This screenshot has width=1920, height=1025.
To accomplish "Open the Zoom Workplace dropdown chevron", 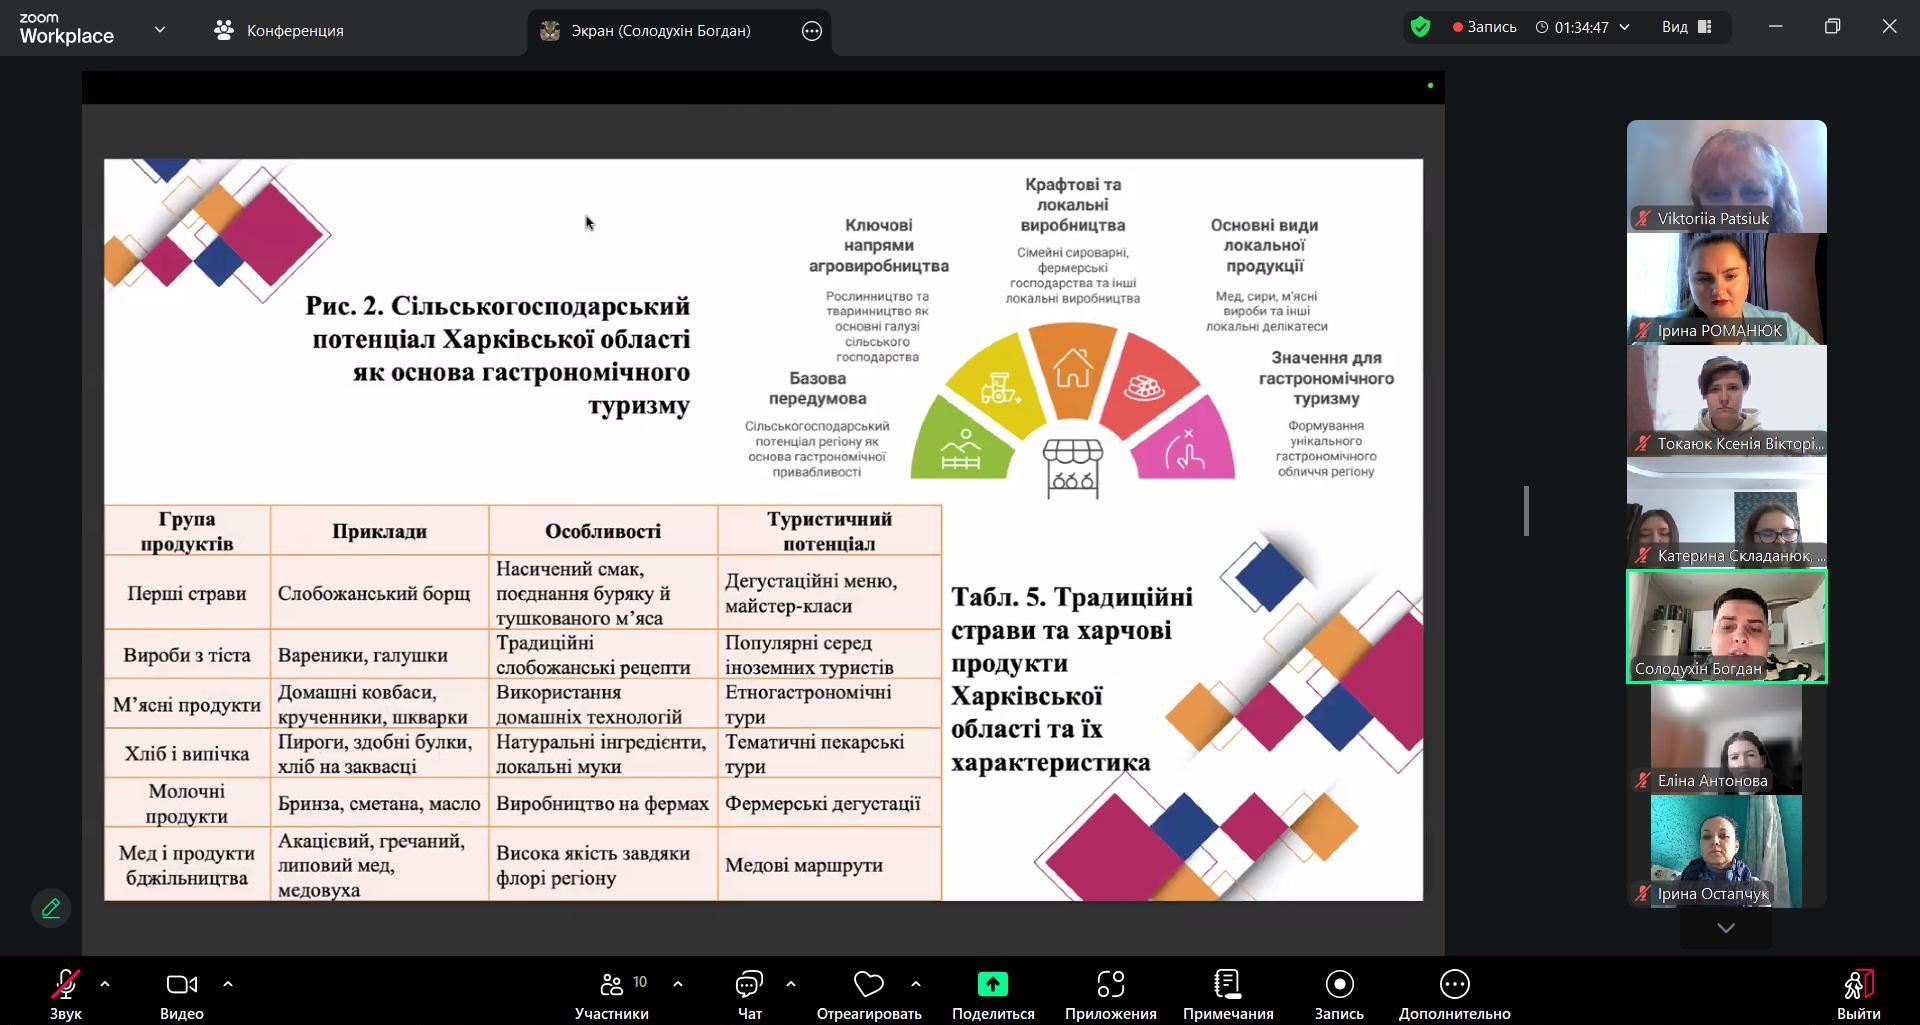I will [160, 30].
